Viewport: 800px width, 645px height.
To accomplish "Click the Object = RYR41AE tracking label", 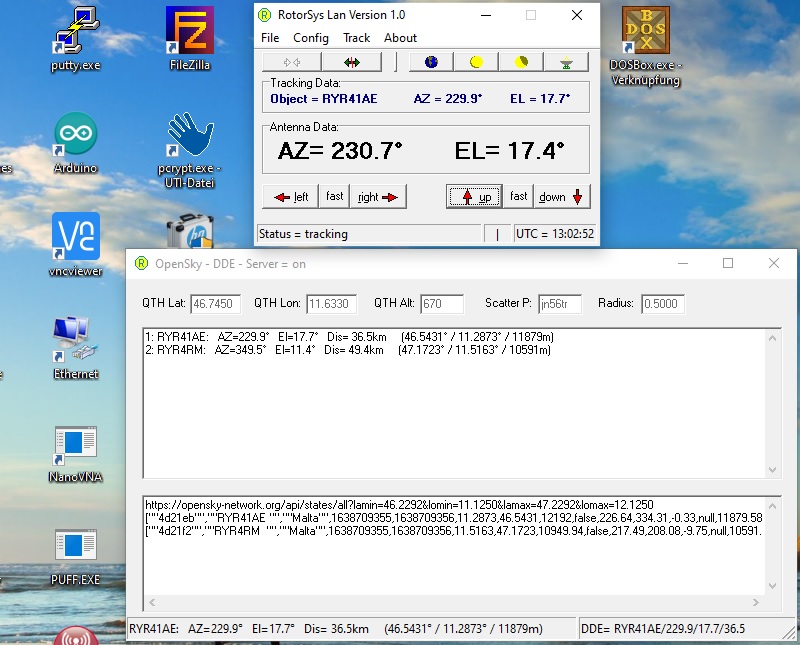I will pos(324,99).
